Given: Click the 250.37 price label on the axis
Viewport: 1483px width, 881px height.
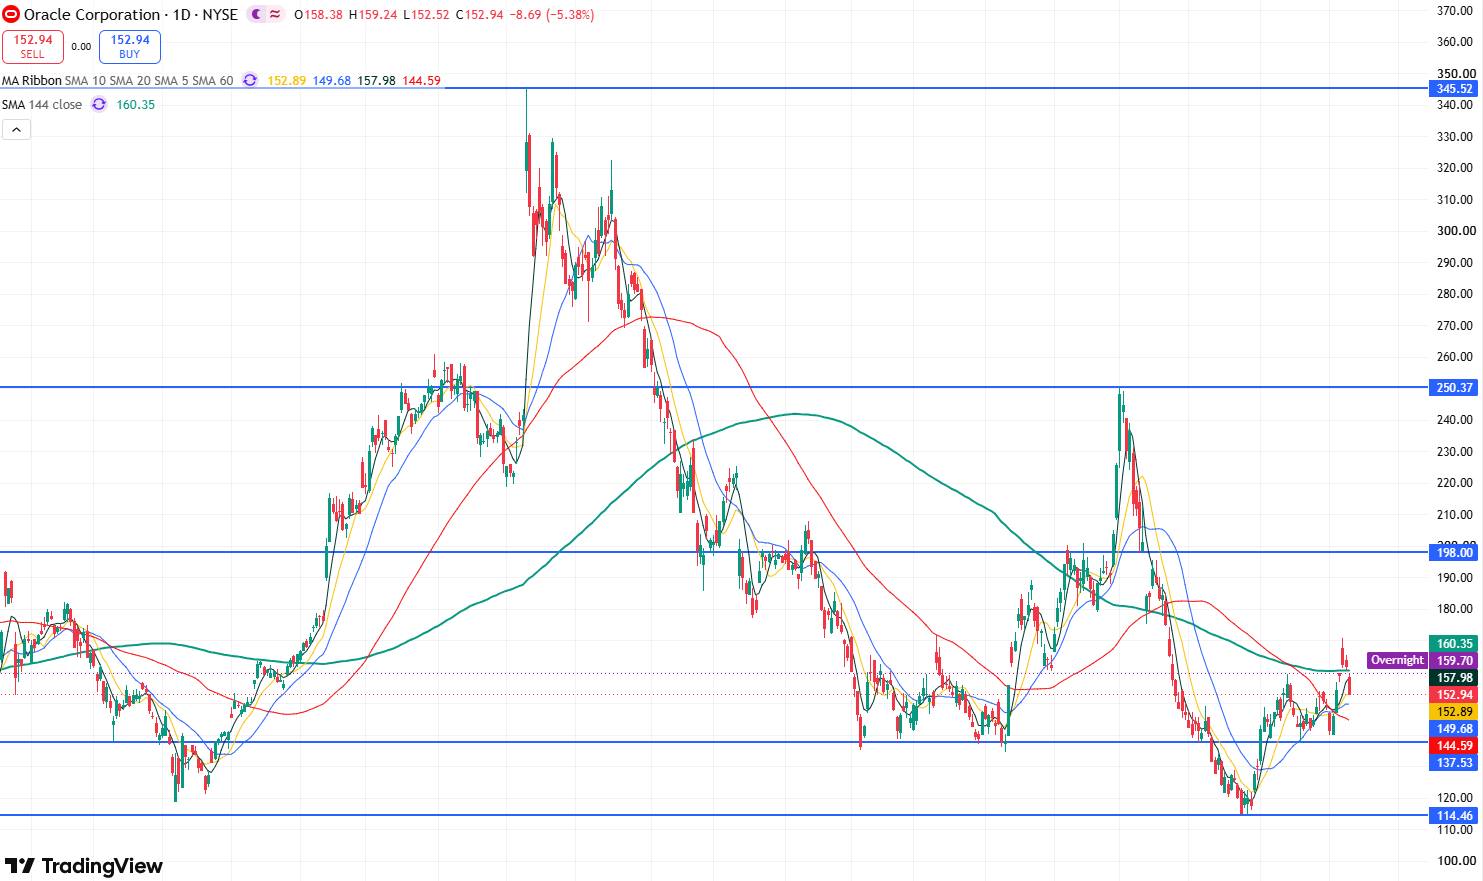Looking at the screenshot, I should pyautogui.click(x=1454, y=388).
